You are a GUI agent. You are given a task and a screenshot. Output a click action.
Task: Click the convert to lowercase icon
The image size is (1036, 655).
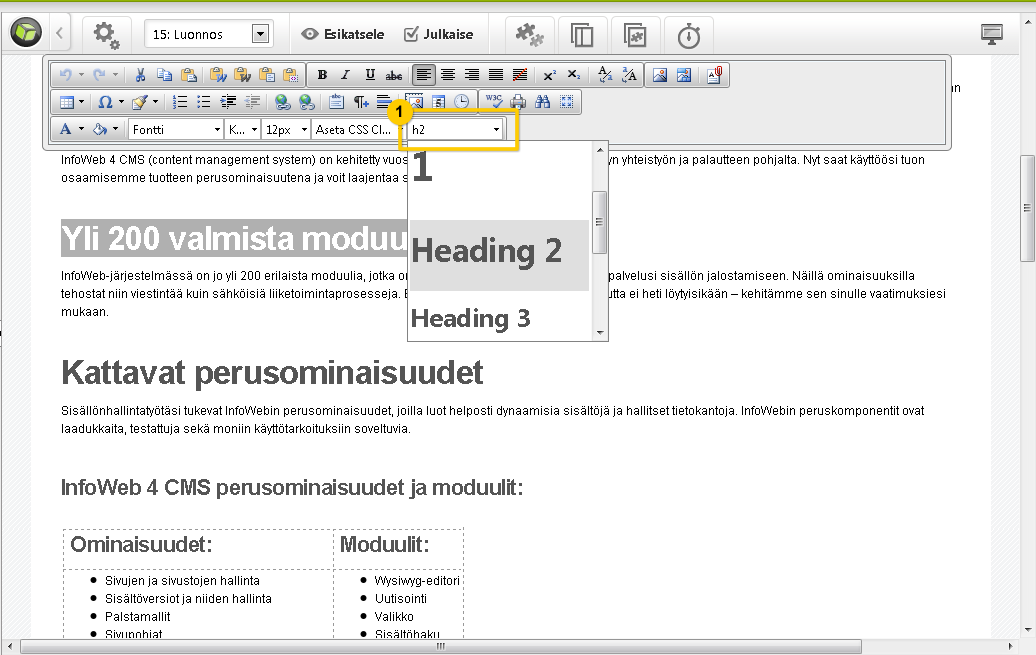point(605,75)
